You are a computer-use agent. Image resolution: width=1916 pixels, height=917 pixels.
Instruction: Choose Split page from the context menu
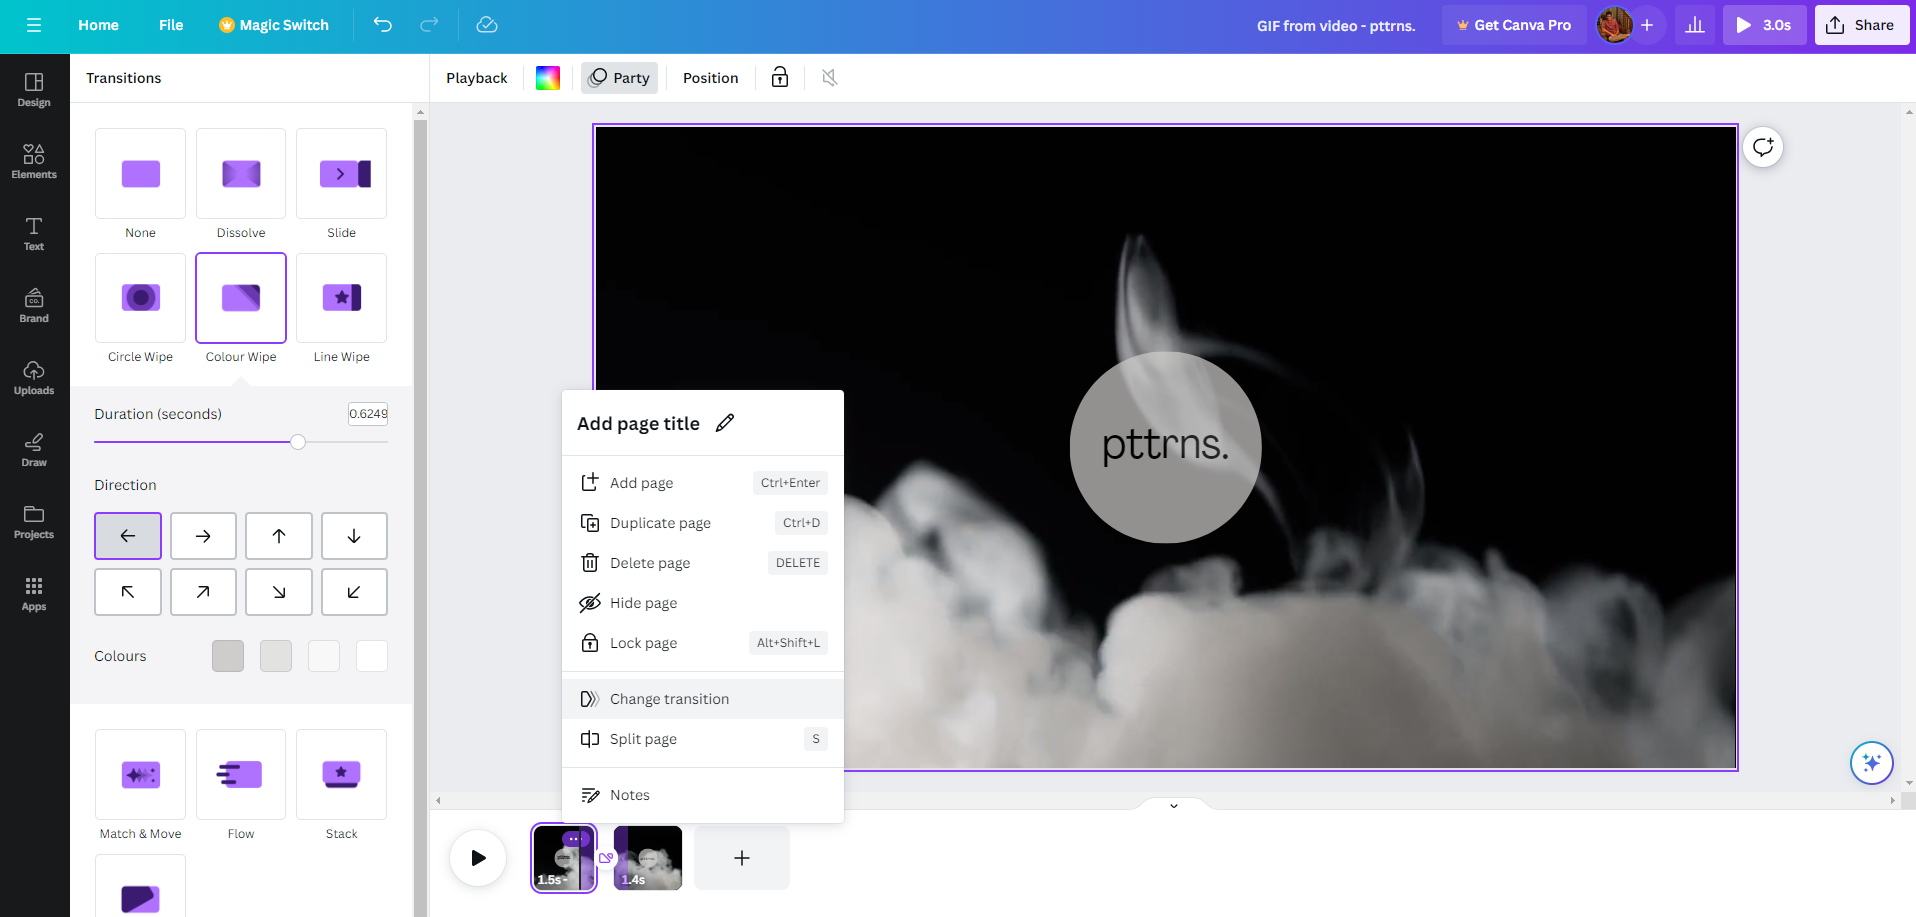click(x=703, y=739)
